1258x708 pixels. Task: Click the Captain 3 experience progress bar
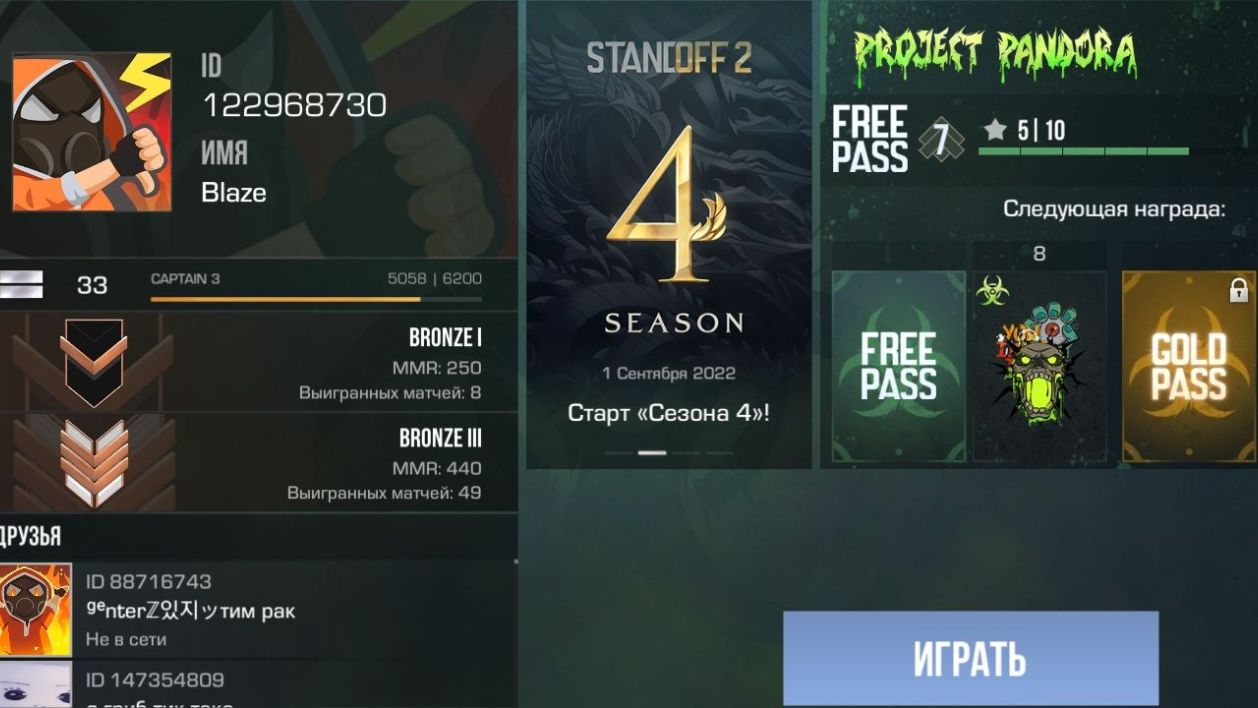316,298
